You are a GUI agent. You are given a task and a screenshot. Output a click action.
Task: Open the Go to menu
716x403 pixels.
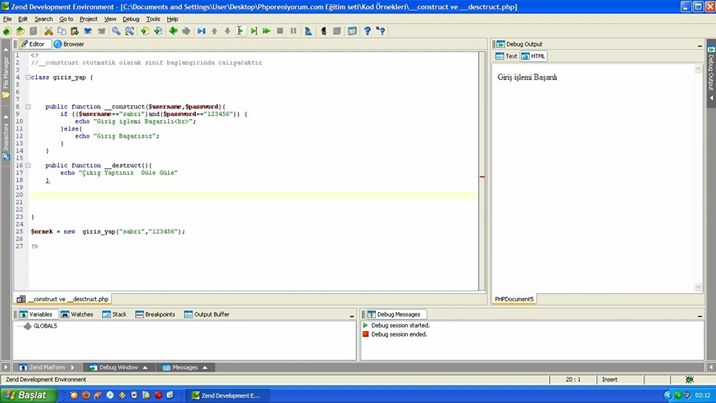pos(66,19)
